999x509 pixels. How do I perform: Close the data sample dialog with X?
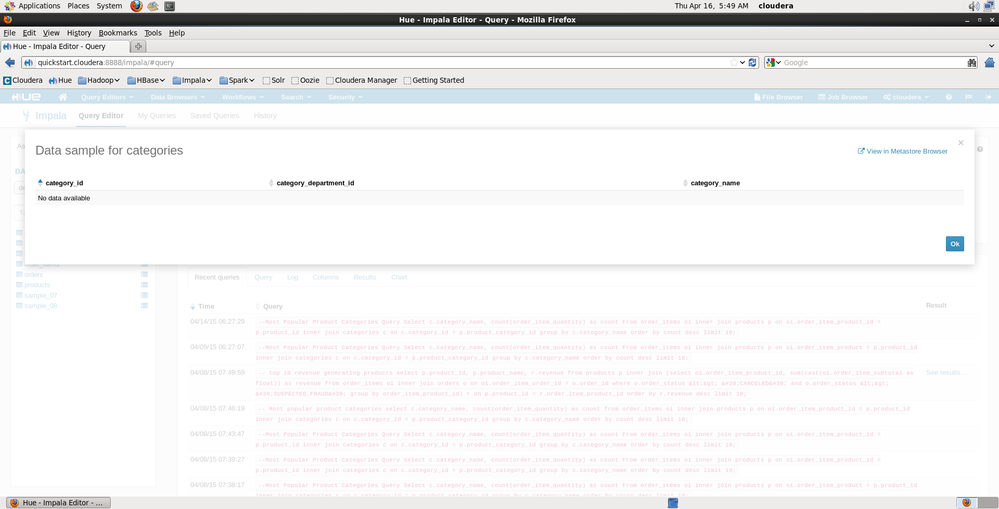tap(961, 143)
